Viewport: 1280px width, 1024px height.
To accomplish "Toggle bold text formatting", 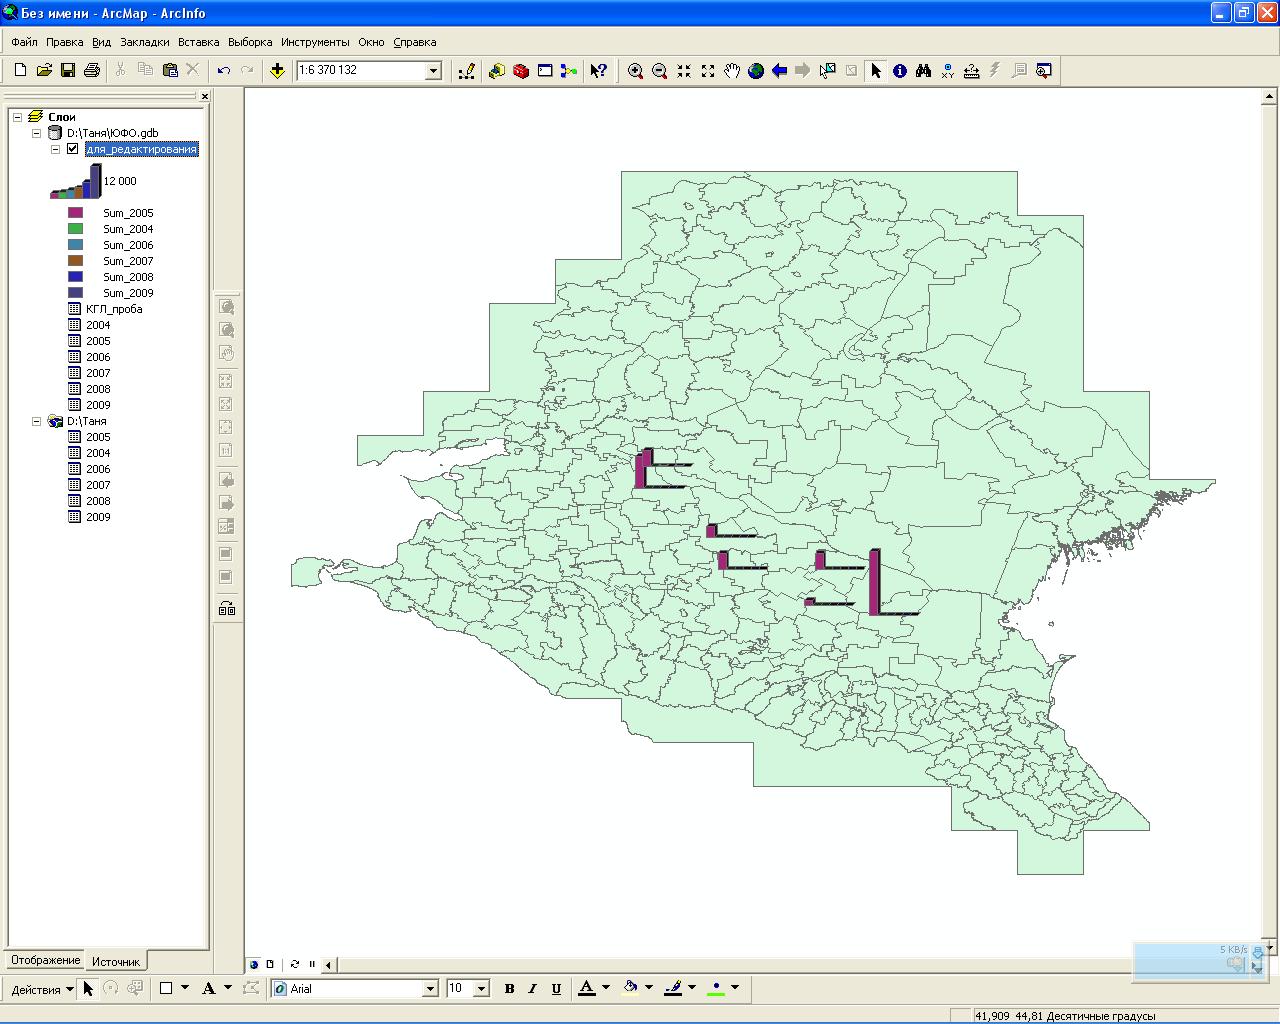I will pyautogui.click(x=509, y=988).
